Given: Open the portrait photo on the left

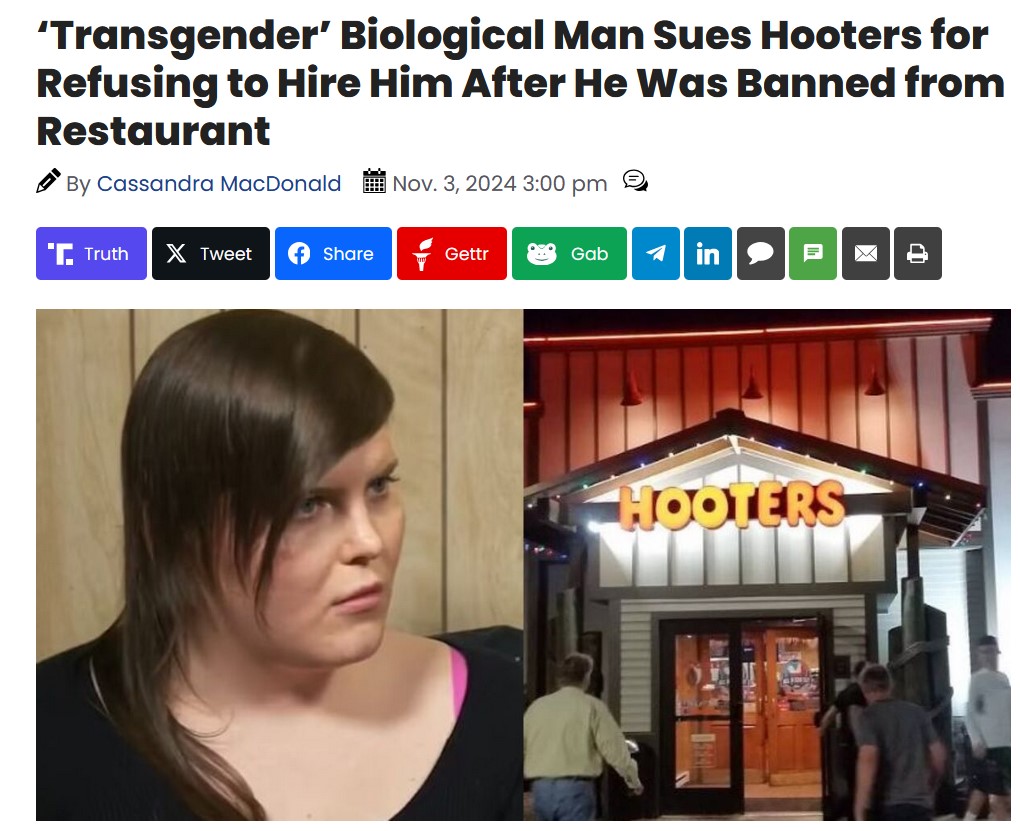Looking at the screenshot, I should (280, 565).
